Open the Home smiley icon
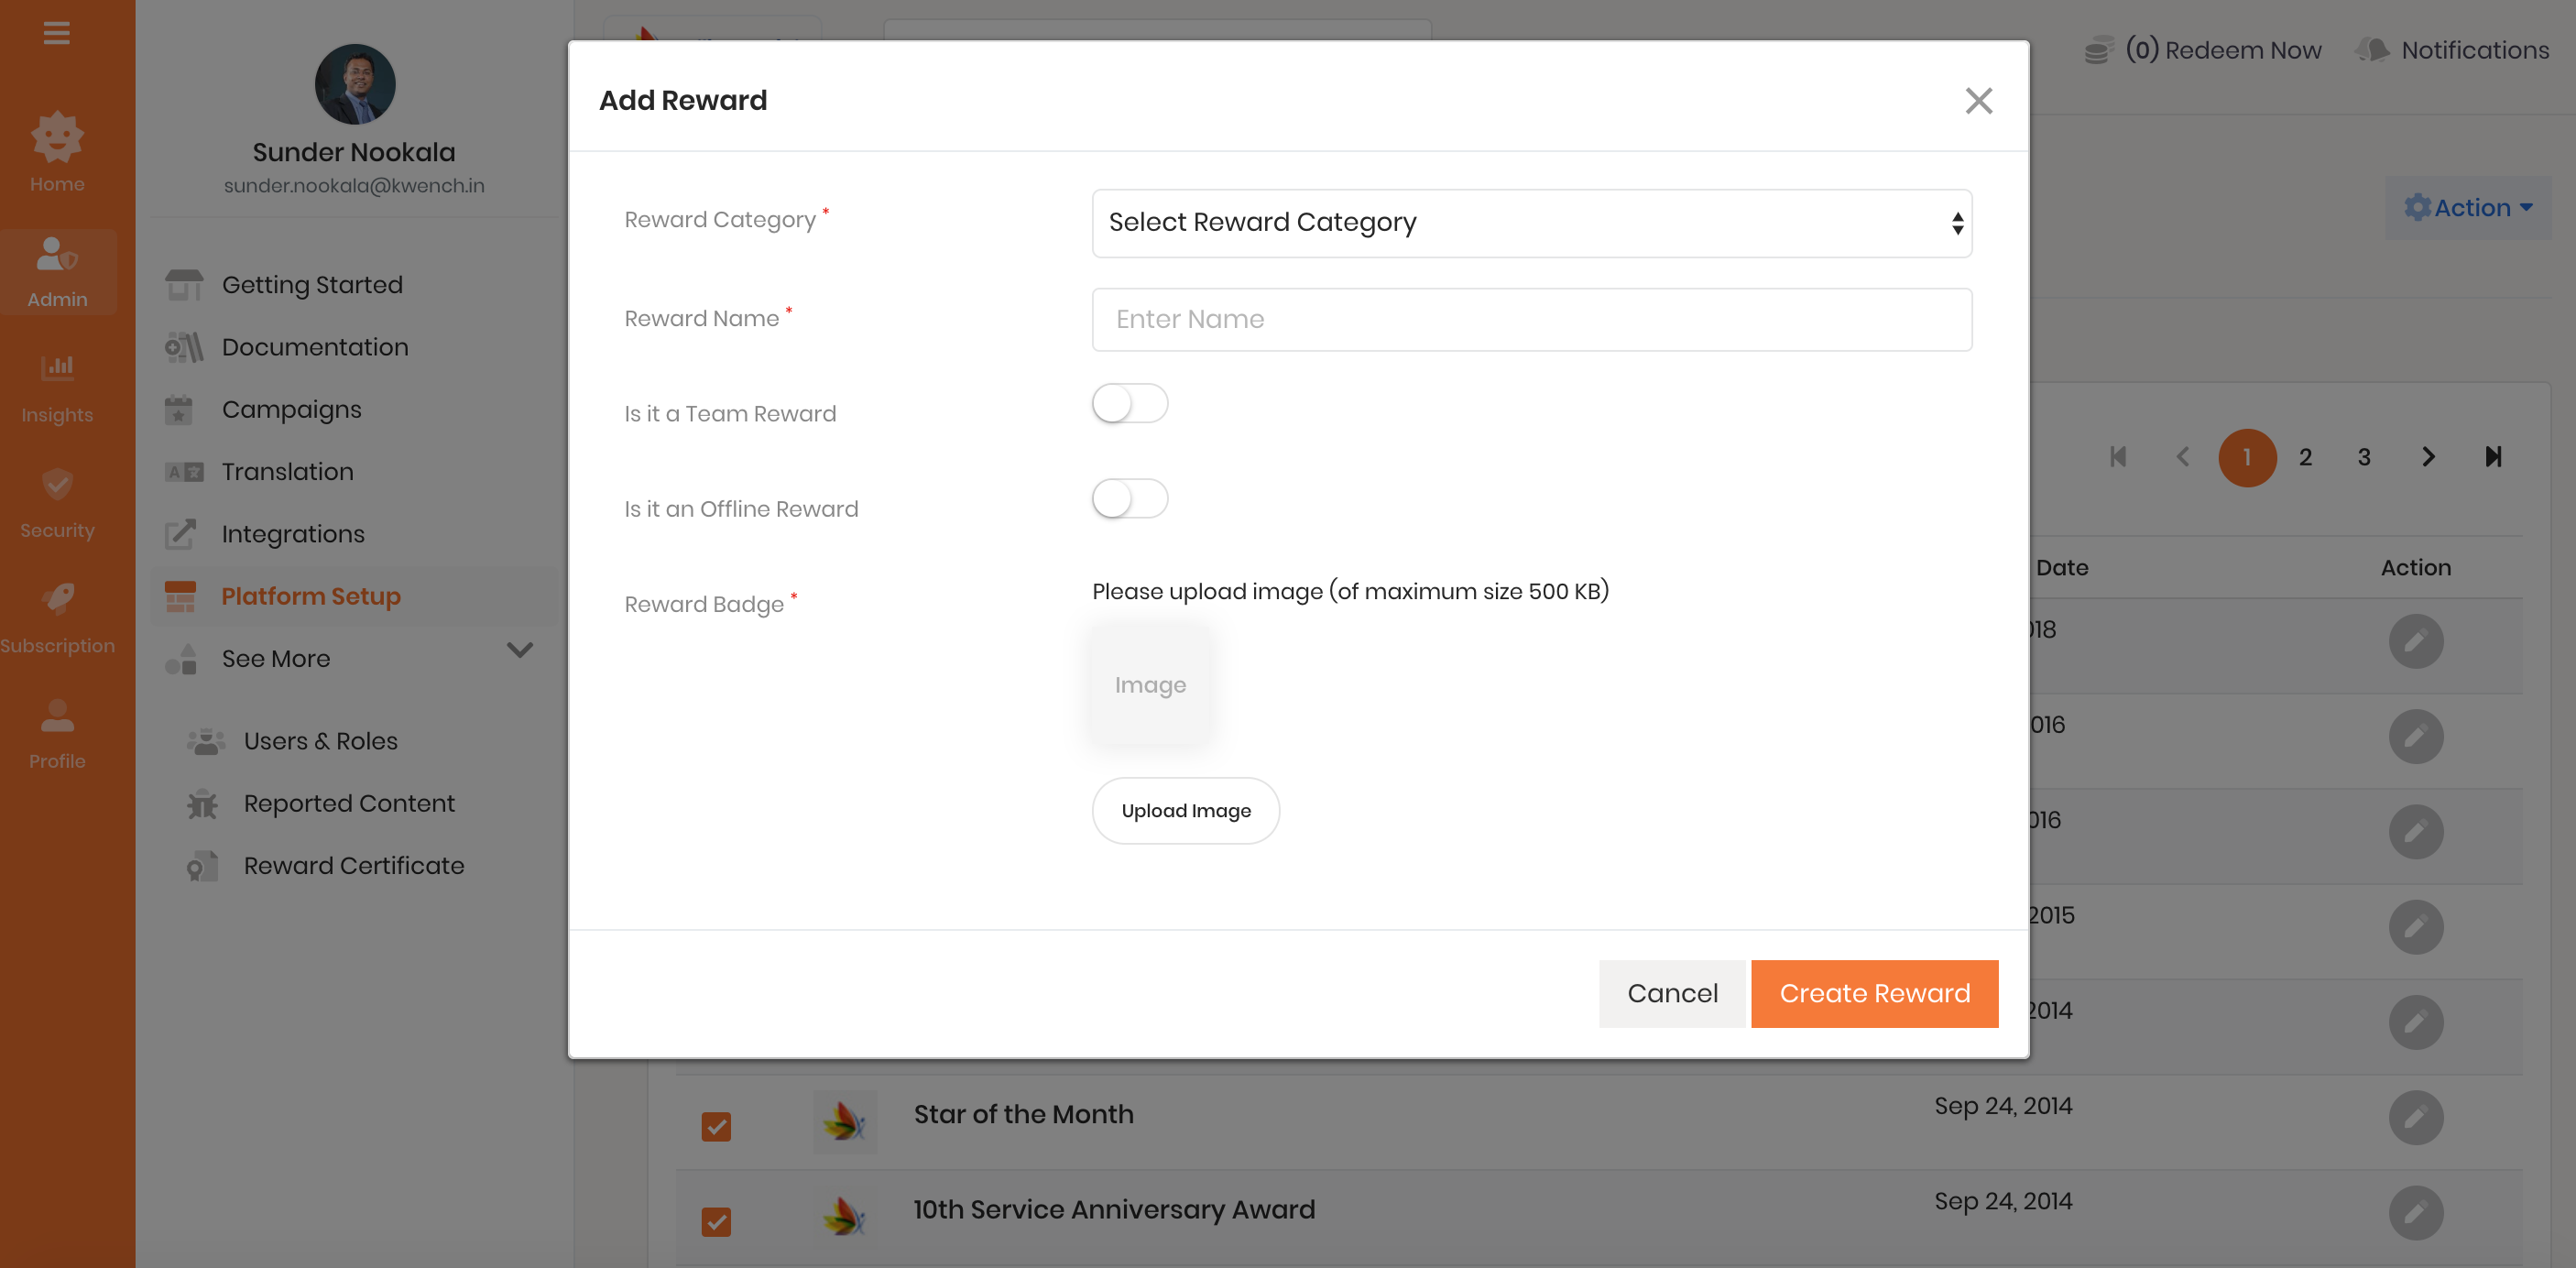This screenshot has width=2576, height=1268. point(57,138)
